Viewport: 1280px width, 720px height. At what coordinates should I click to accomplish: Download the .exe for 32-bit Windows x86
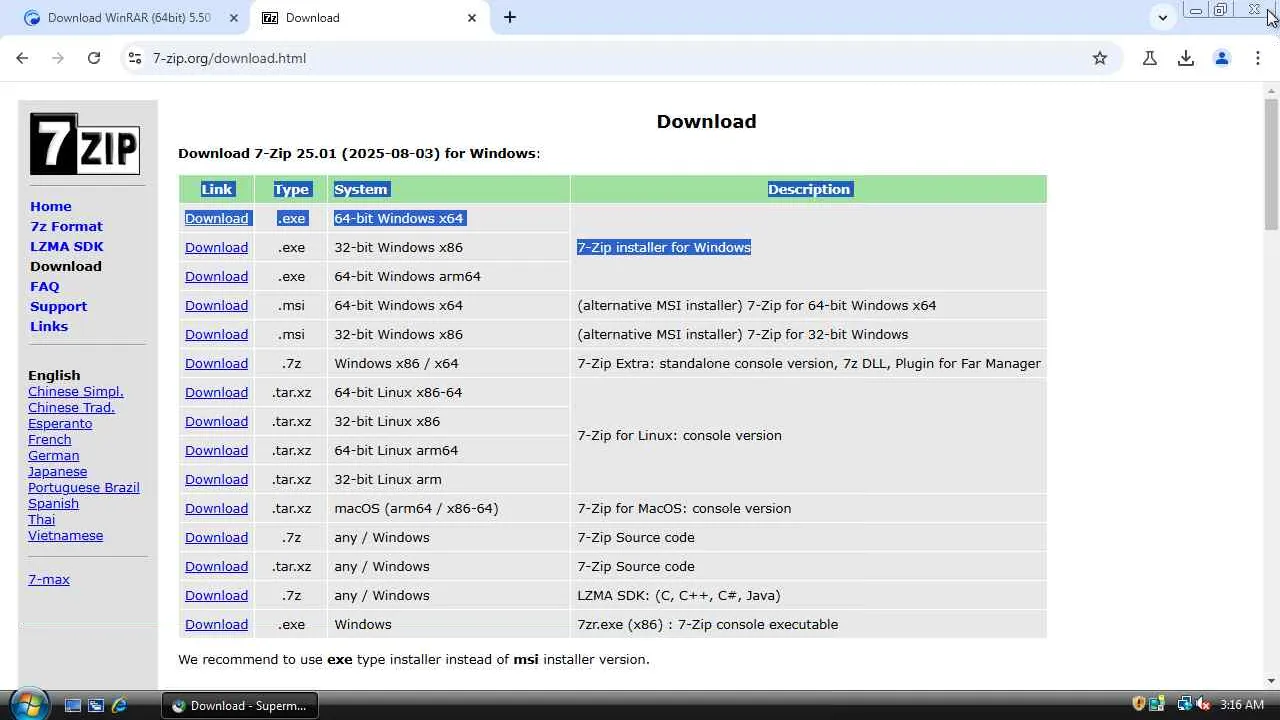216,247
